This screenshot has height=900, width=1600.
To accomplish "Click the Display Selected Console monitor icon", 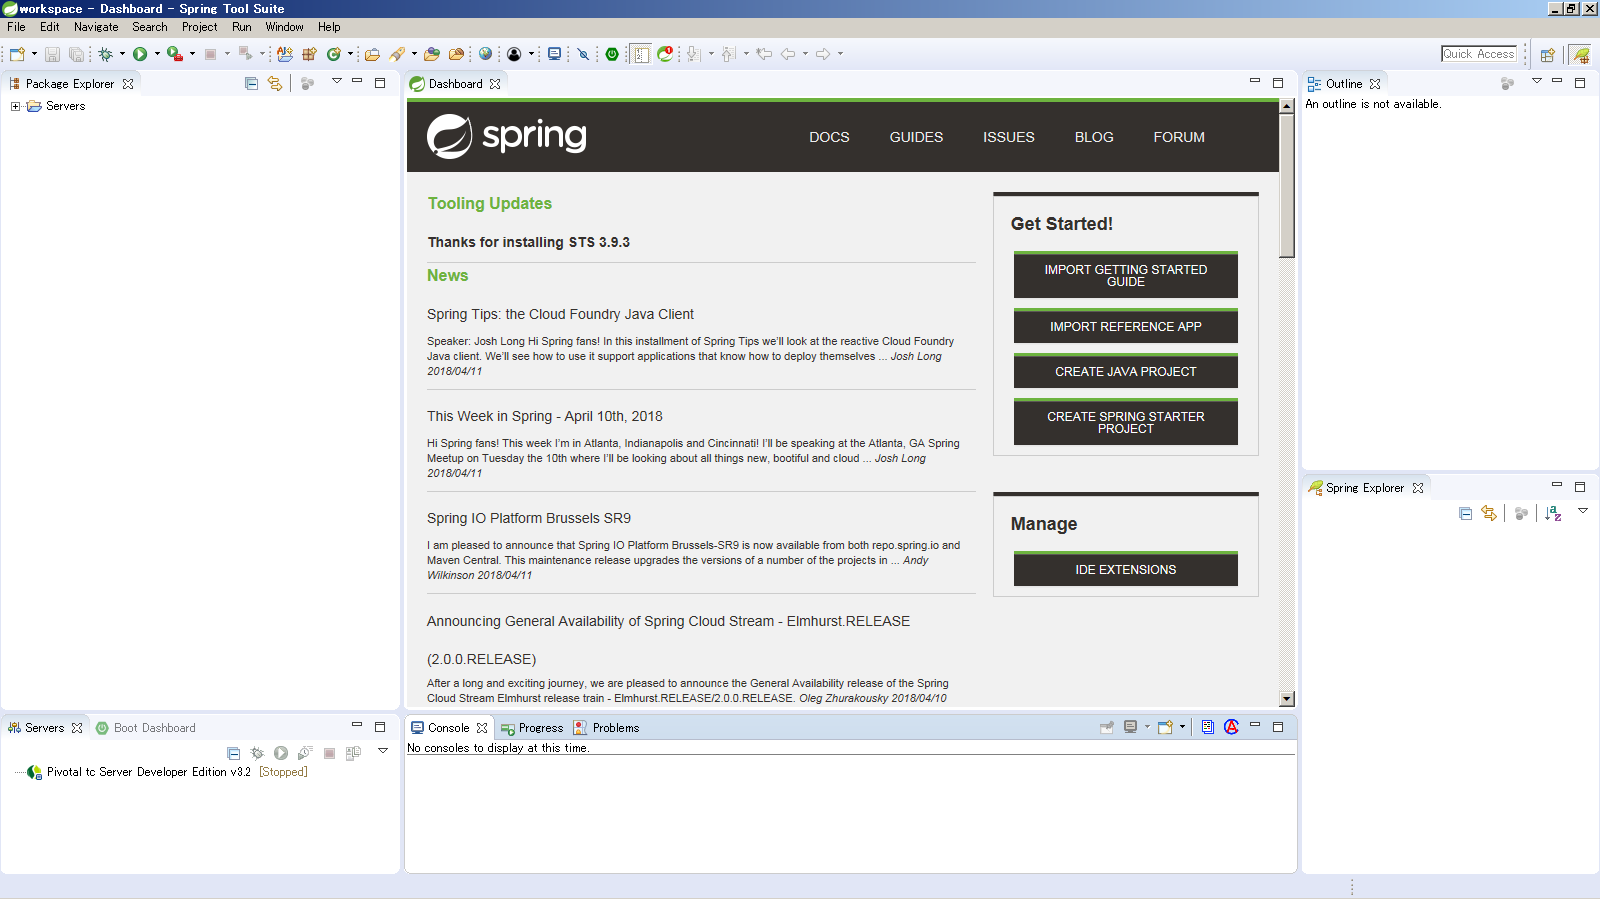I will click(x=1130, y=727).
